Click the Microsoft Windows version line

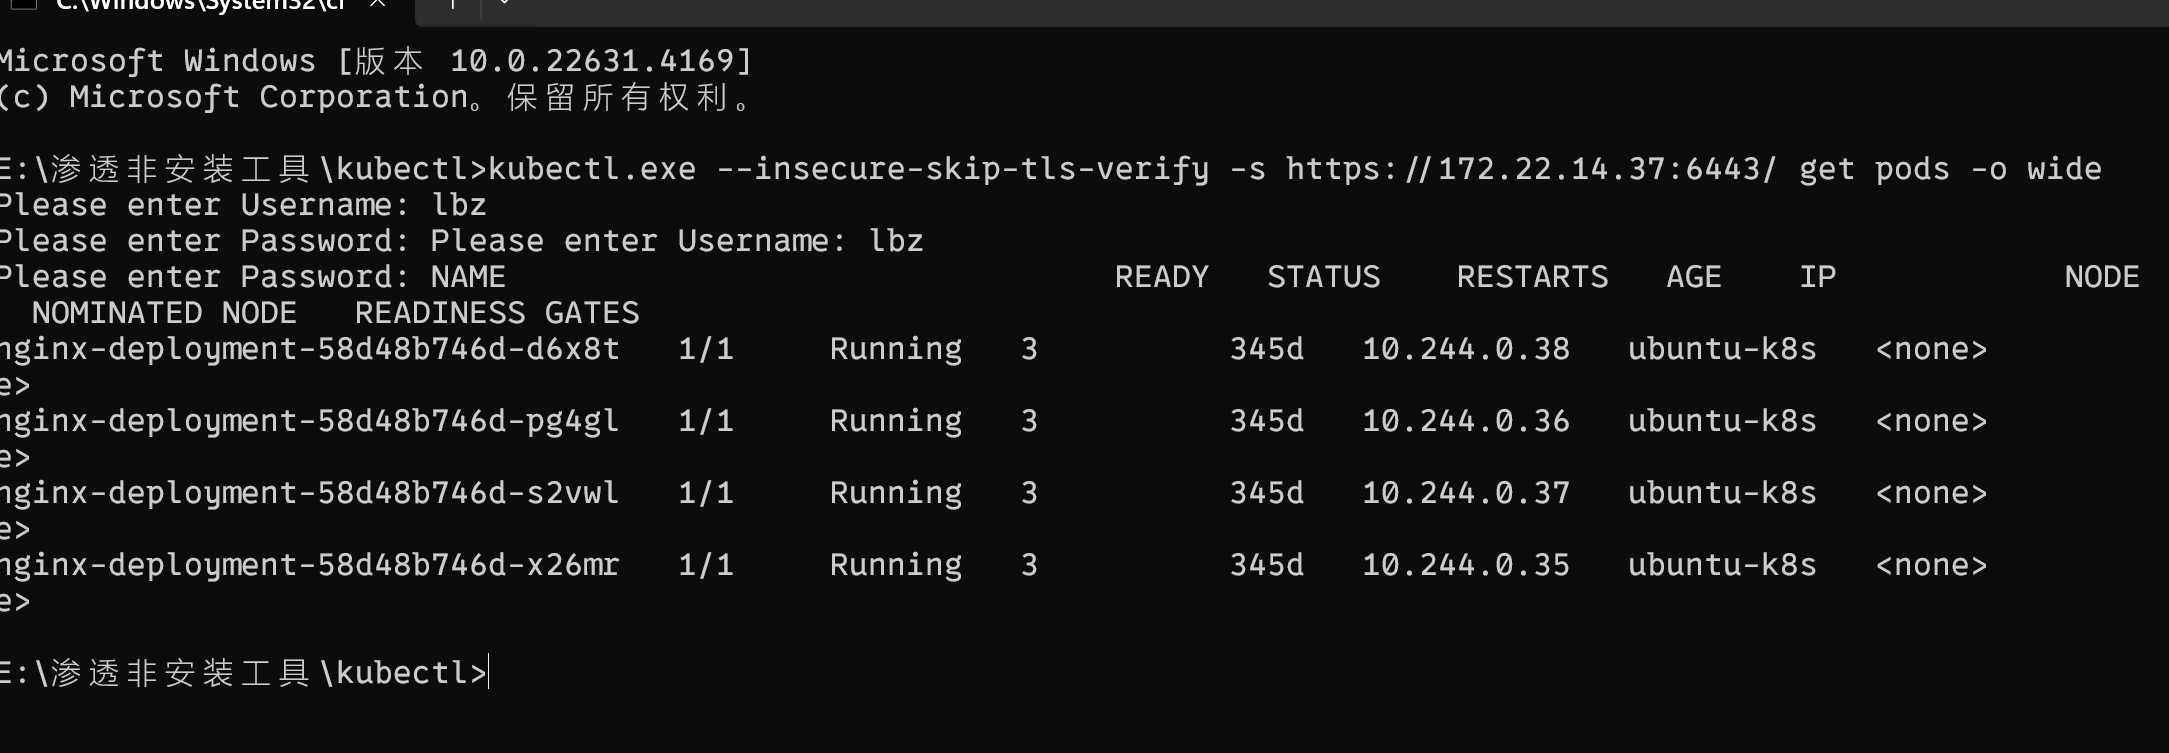tap(375, 61)
